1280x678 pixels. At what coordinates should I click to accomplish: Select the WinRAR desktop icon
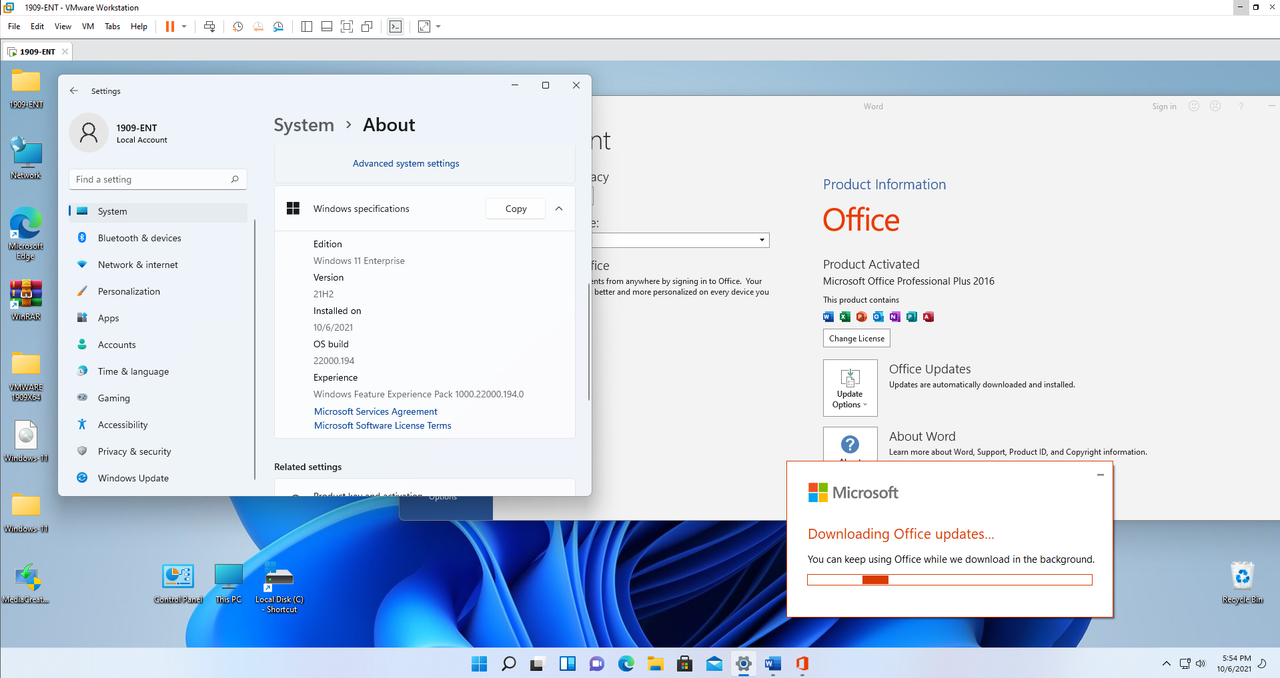[26, 299]
